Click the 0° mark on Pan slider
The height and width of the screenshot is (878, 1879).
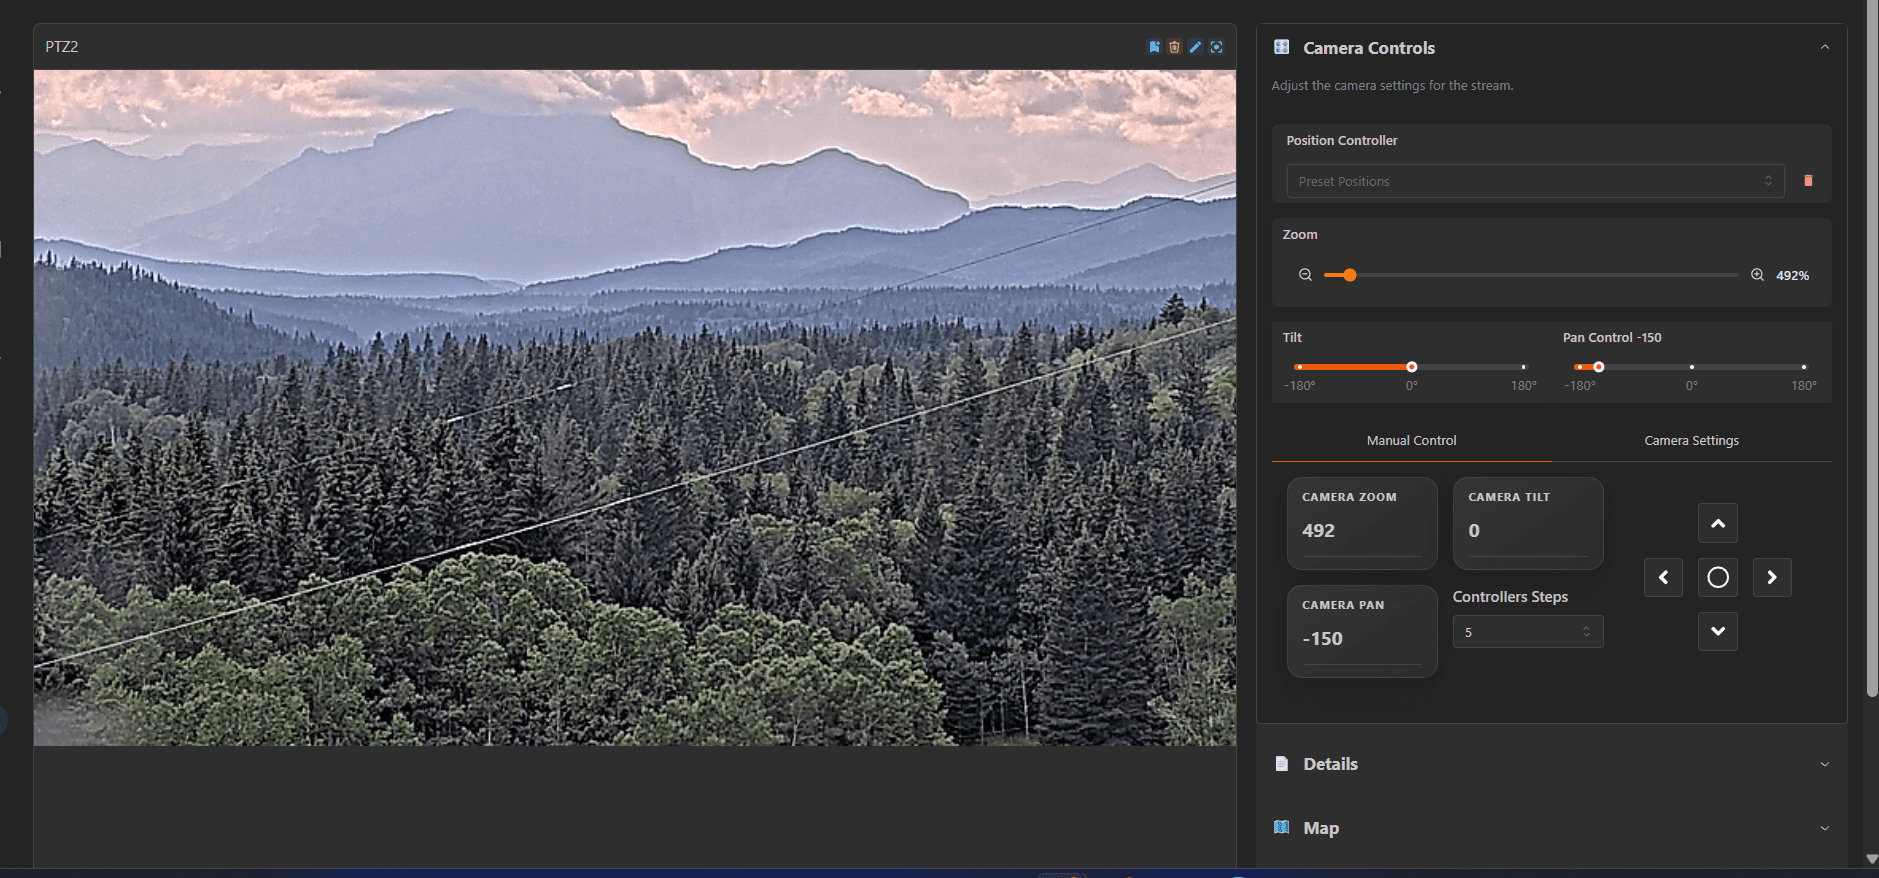point(1692,385)
